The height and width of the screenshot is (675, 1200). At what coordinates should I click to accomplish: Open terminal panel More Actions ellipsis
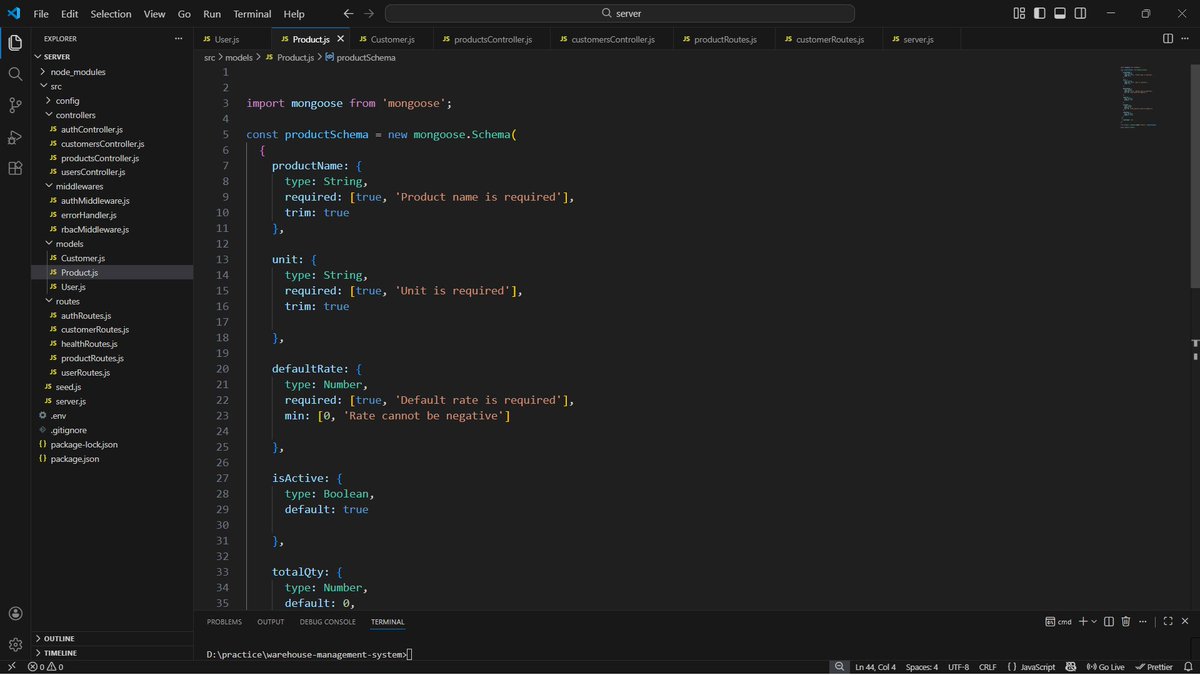point(1143,621)
